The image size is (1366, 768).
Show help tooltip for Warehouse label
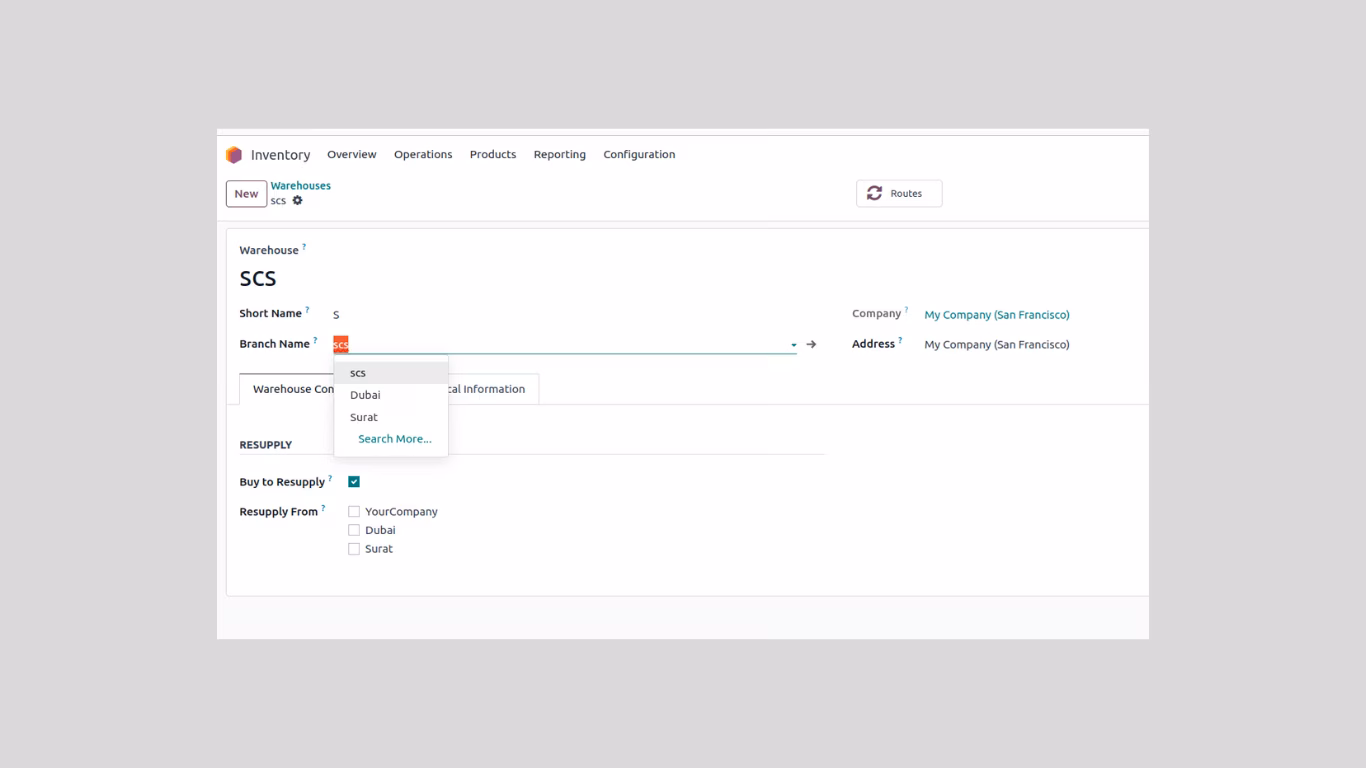tap(304, 246)
